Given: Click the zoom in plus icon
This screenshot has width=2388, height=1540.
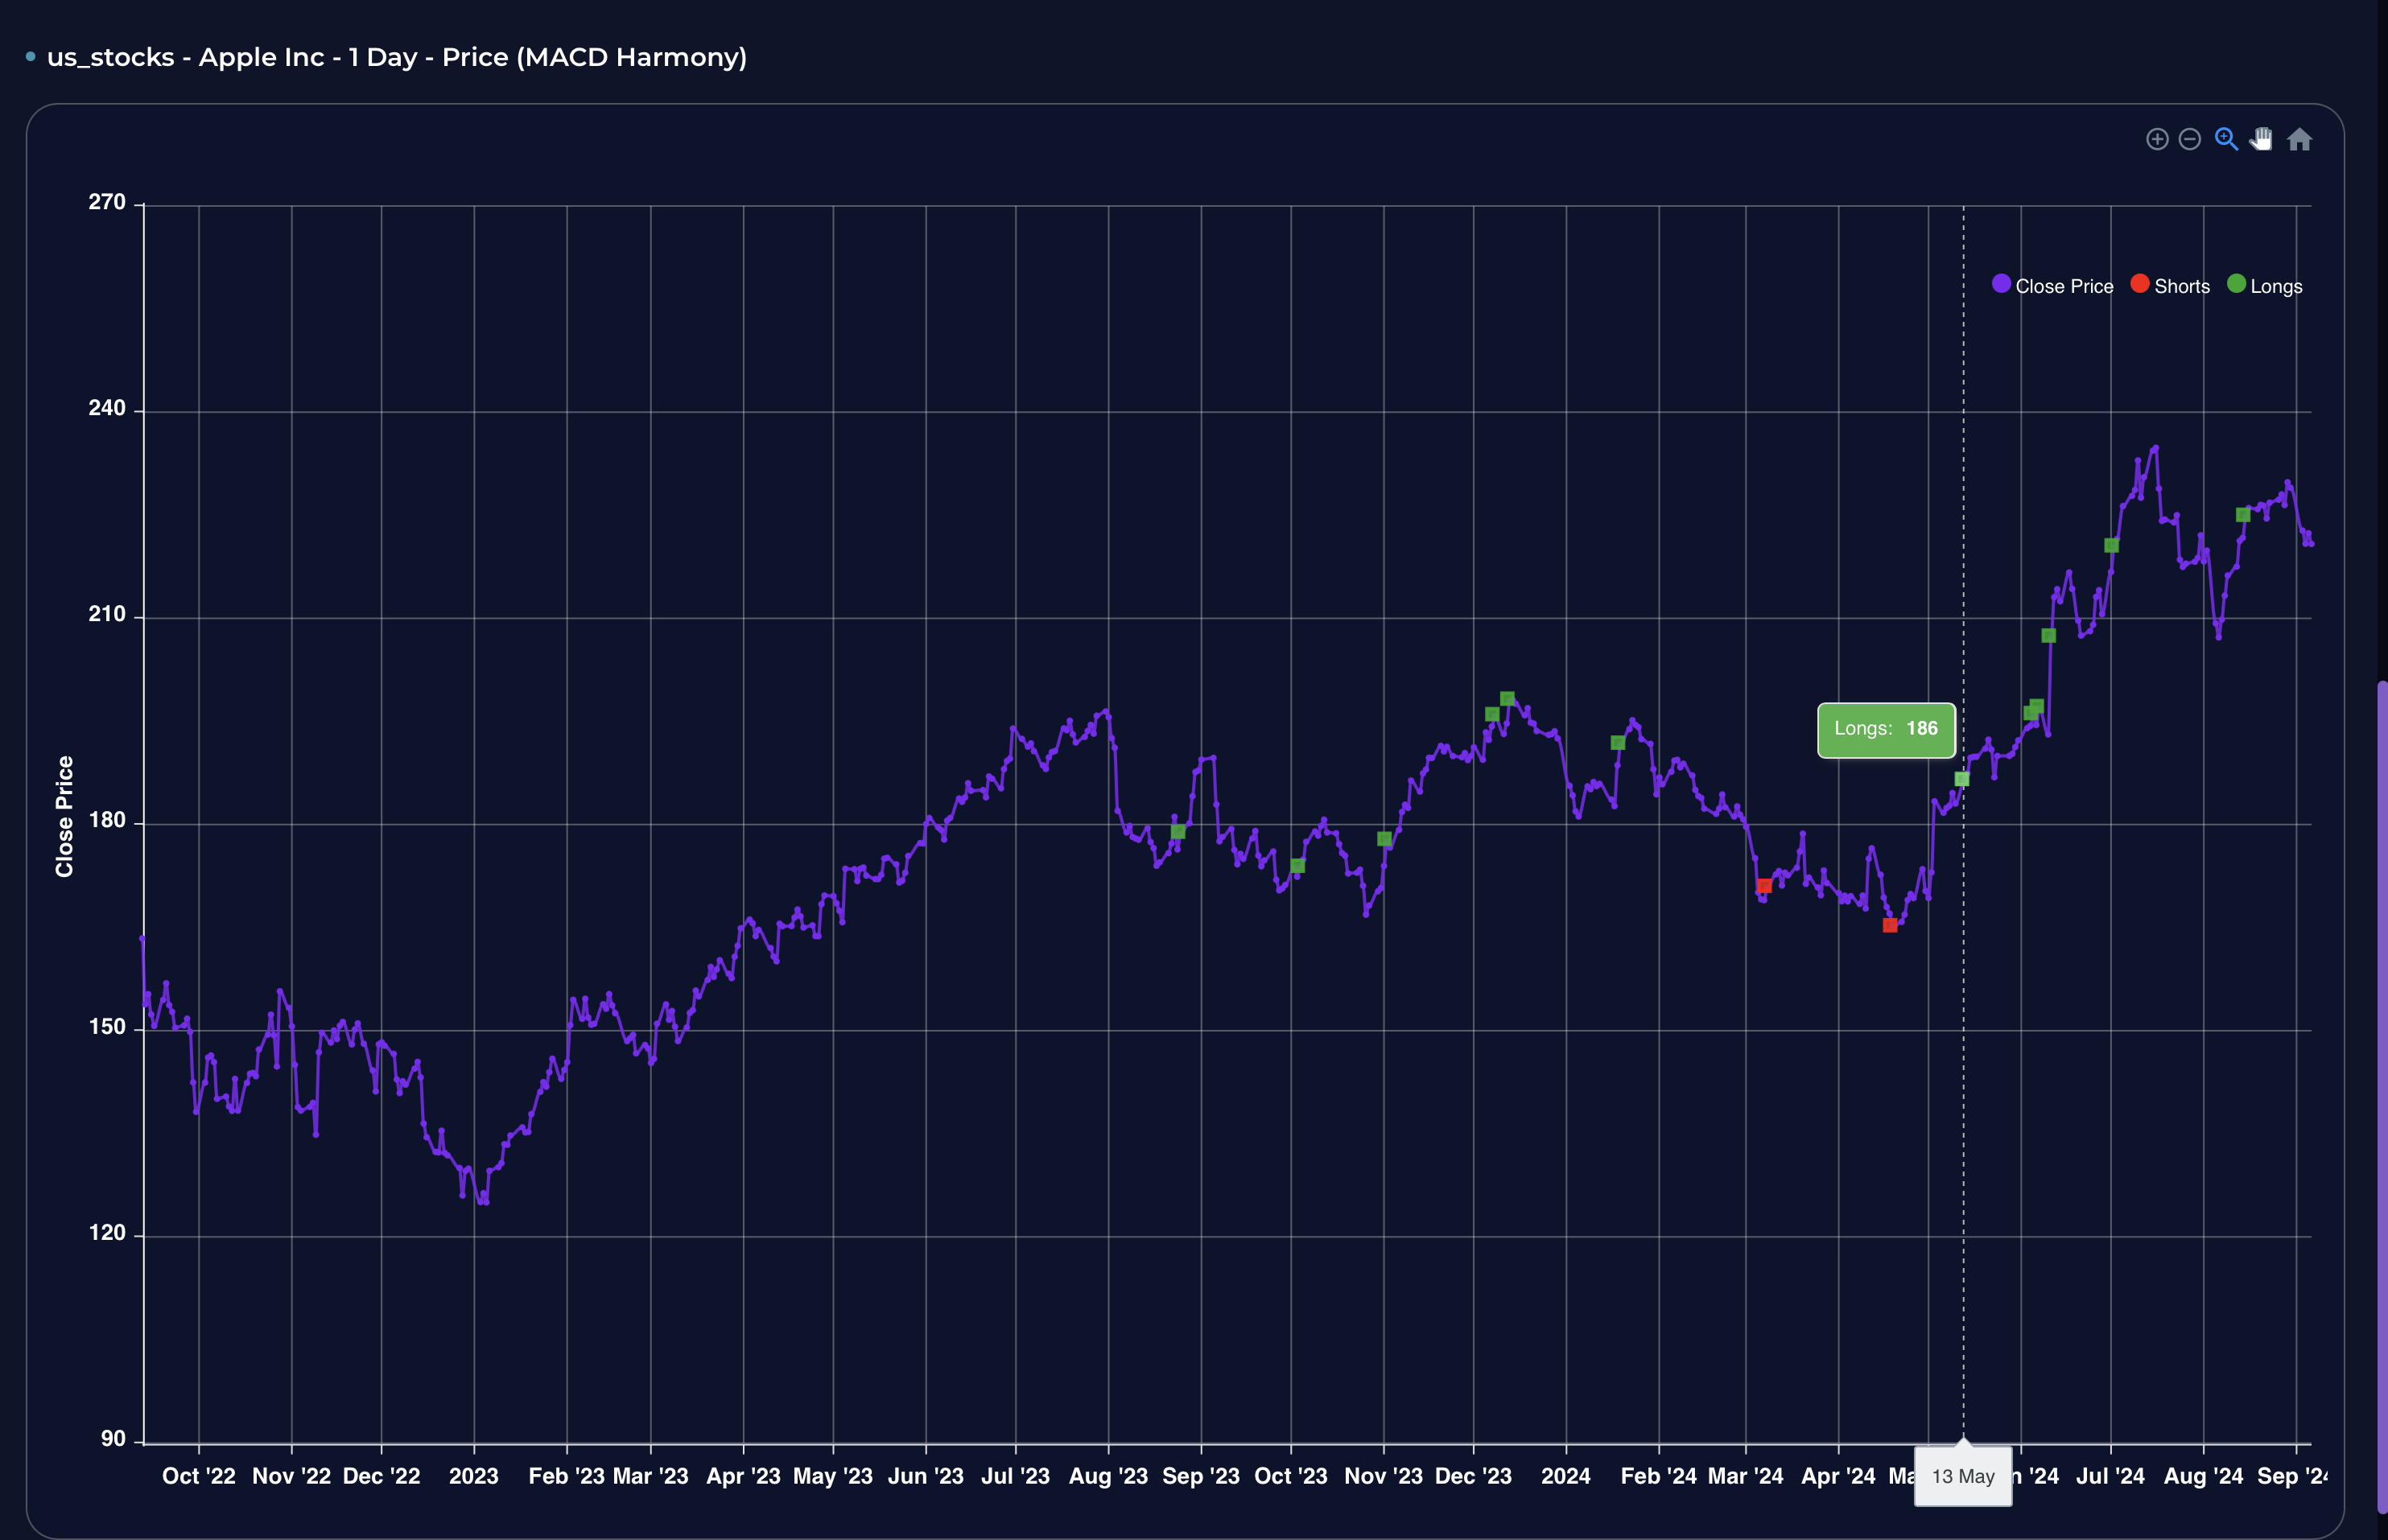Looking at the screenshot, I should coord(2157,139).
